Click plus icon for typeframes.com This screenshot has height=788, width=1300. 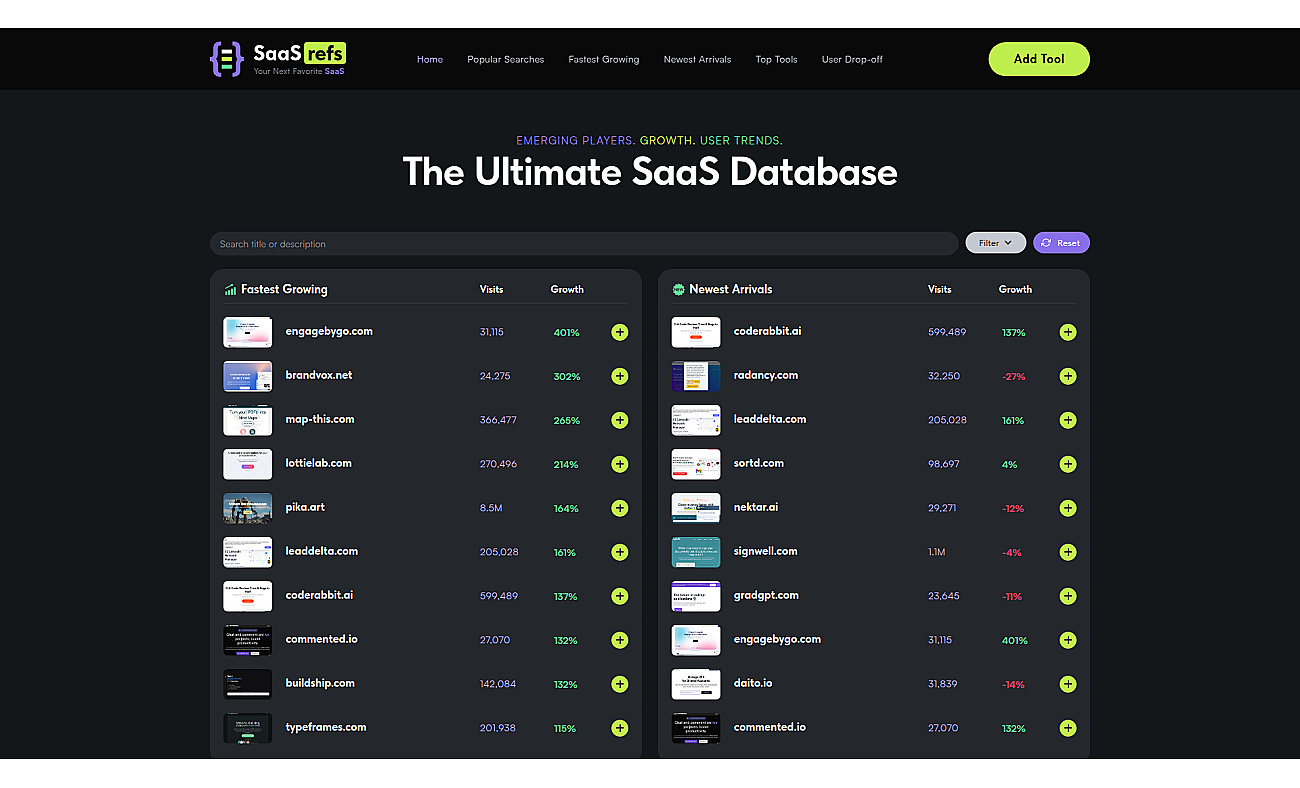click(620, 728)
